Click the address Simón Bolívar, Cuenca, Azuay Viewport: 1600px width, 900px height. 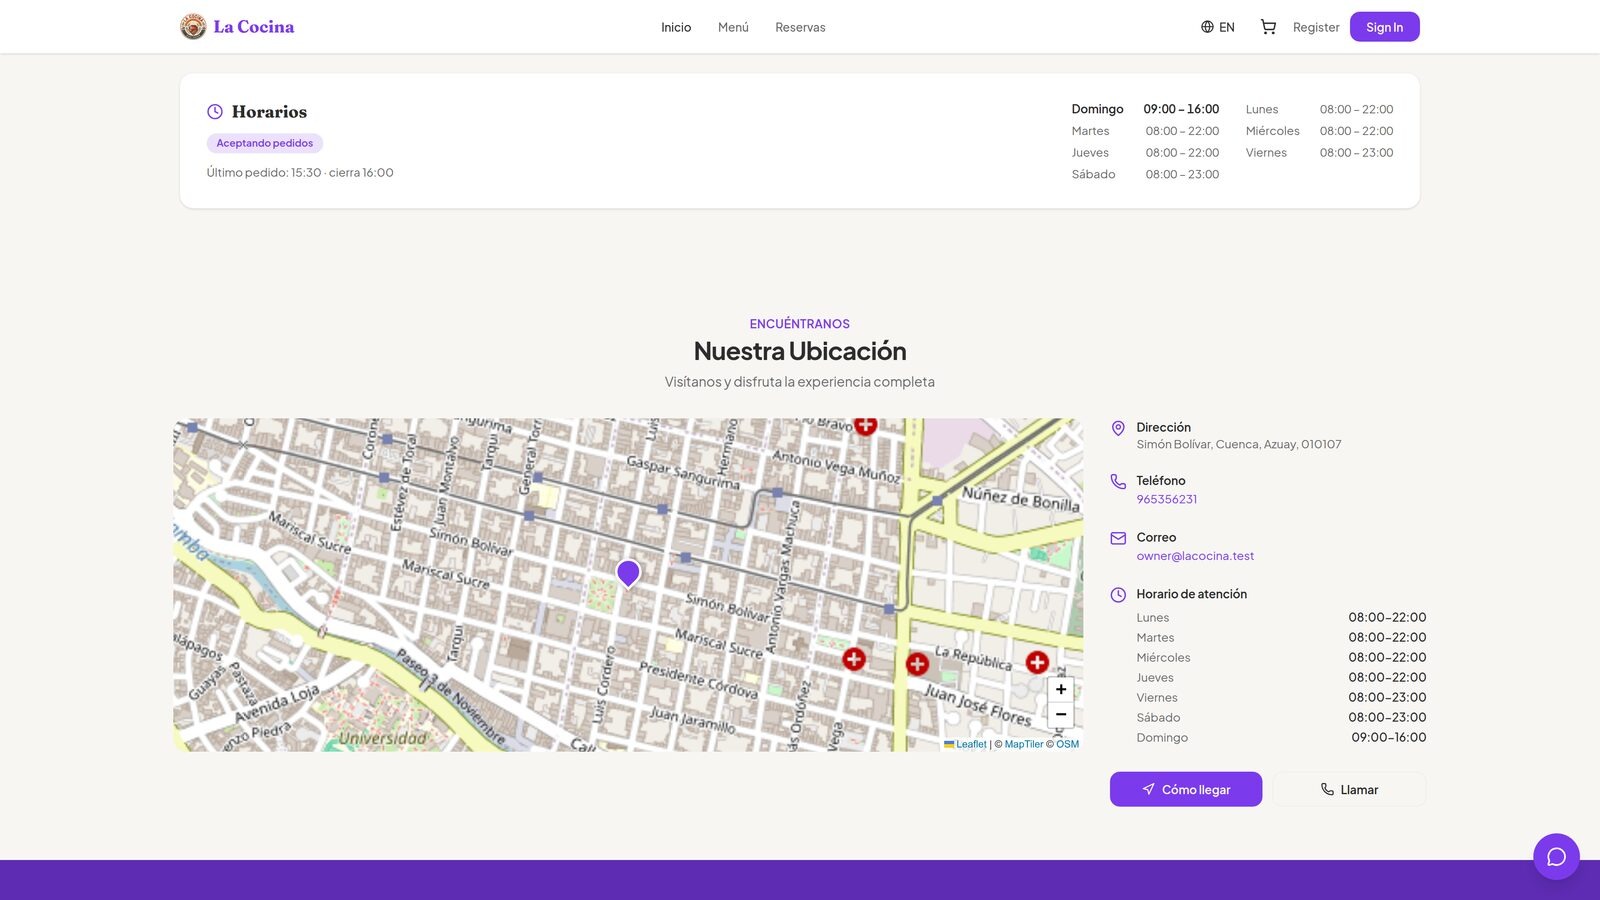(x=1239, y=444)
